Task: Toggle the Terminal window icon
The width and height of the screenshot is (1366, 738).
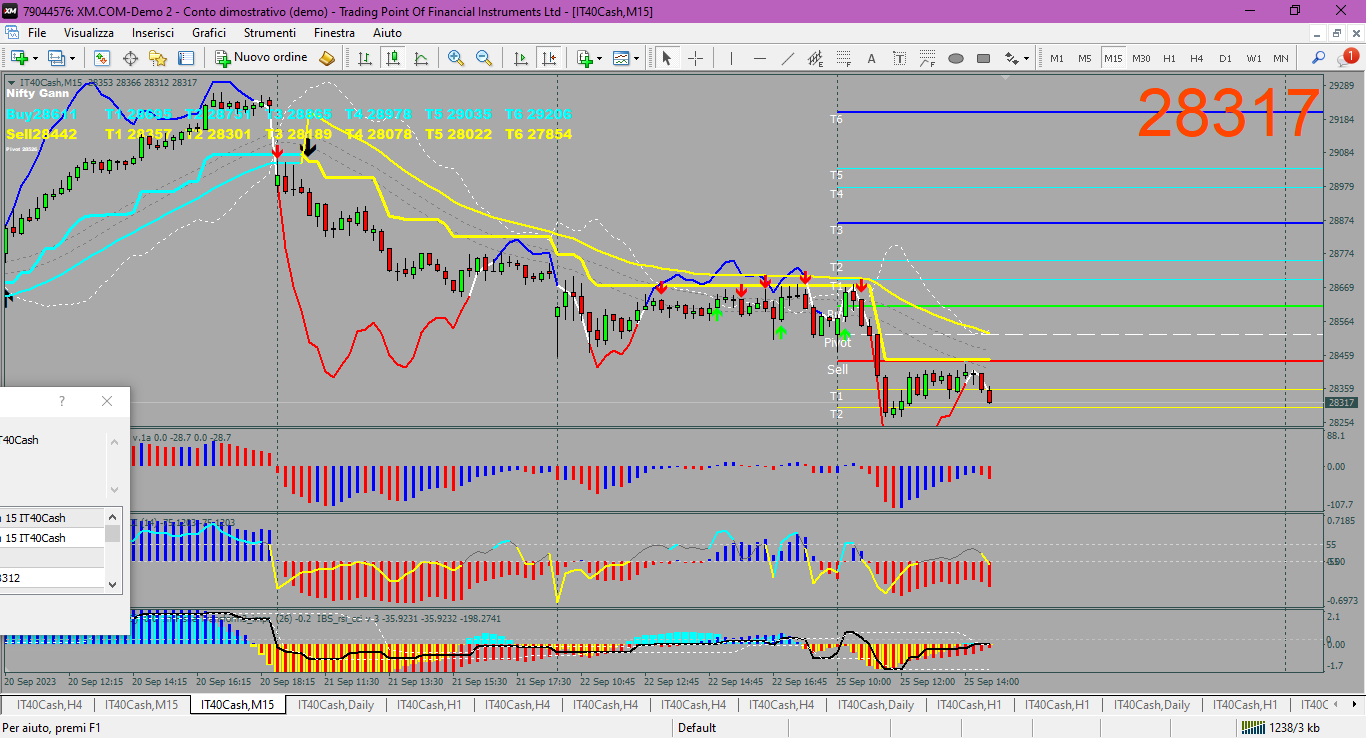Action: 186,58
